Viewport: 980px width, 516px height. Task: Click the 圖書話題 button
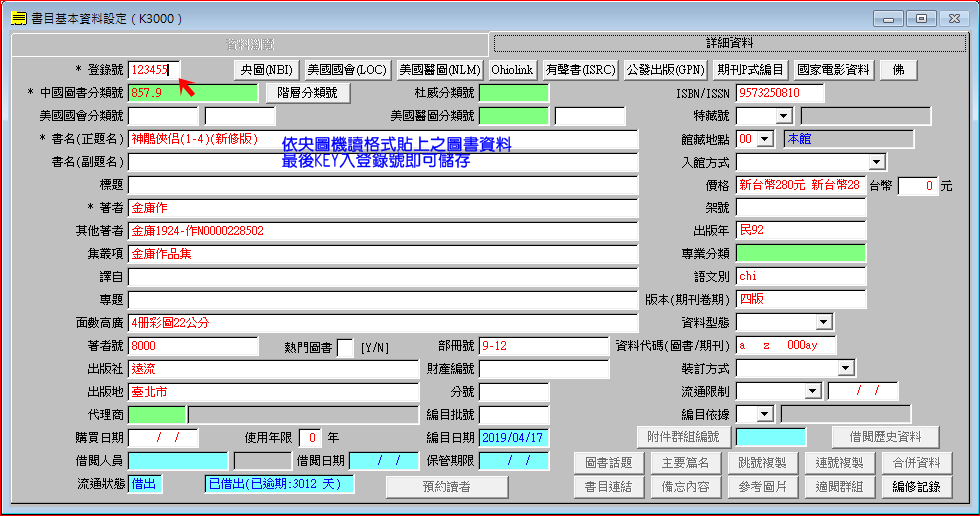coord(609,463)
